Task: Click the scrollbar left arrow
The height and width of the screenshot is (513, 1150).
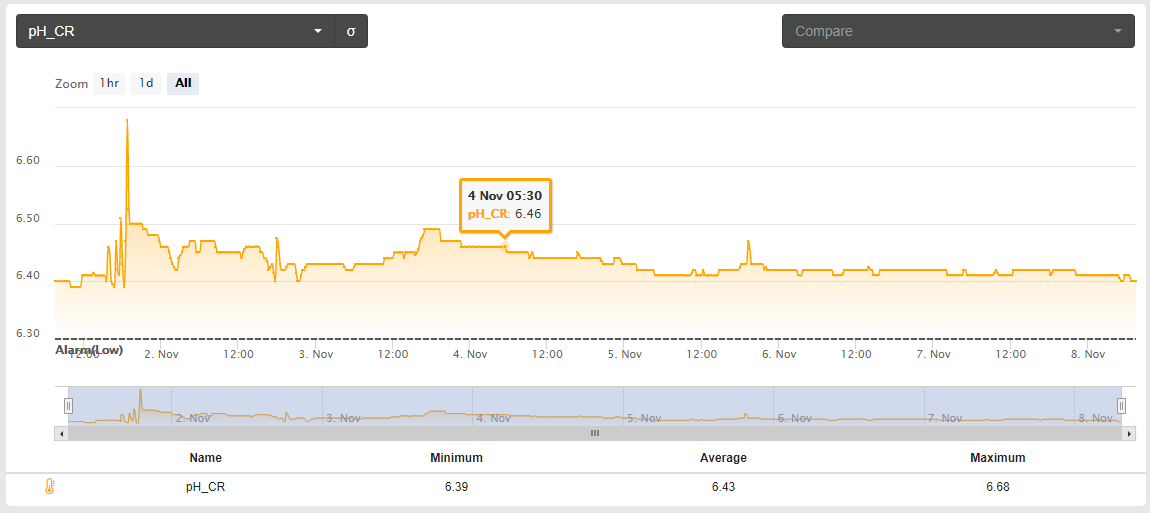Action: tap(61, 434)
